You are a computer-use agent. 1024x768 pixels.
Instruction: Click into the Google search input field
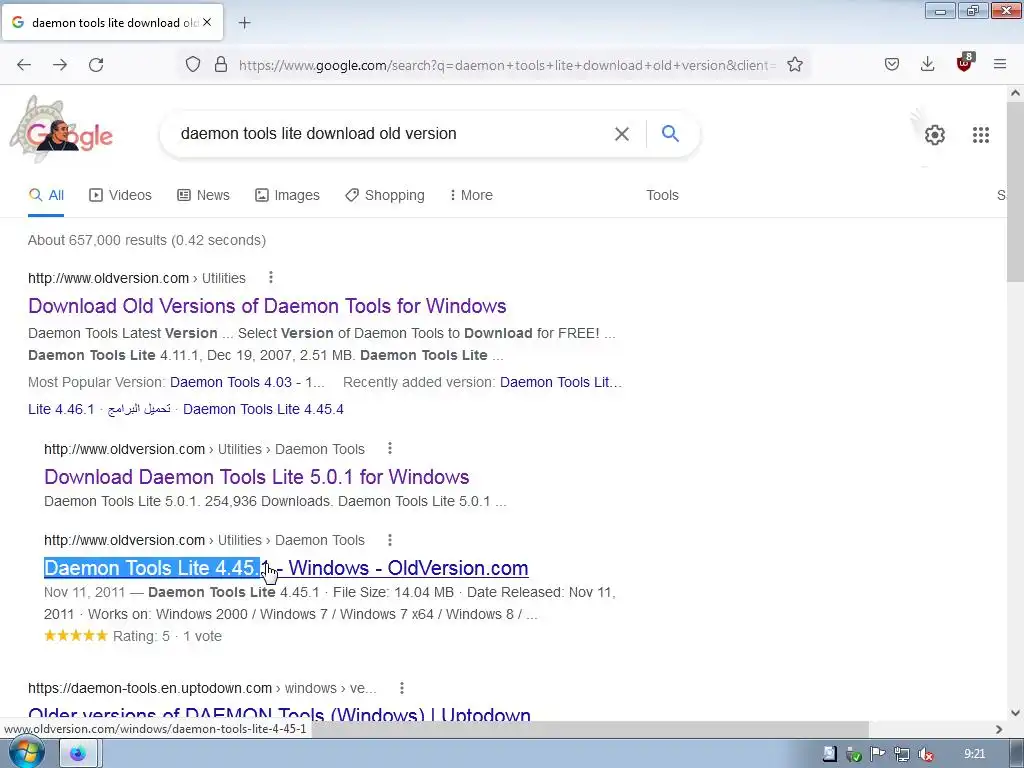click(392, 134)
